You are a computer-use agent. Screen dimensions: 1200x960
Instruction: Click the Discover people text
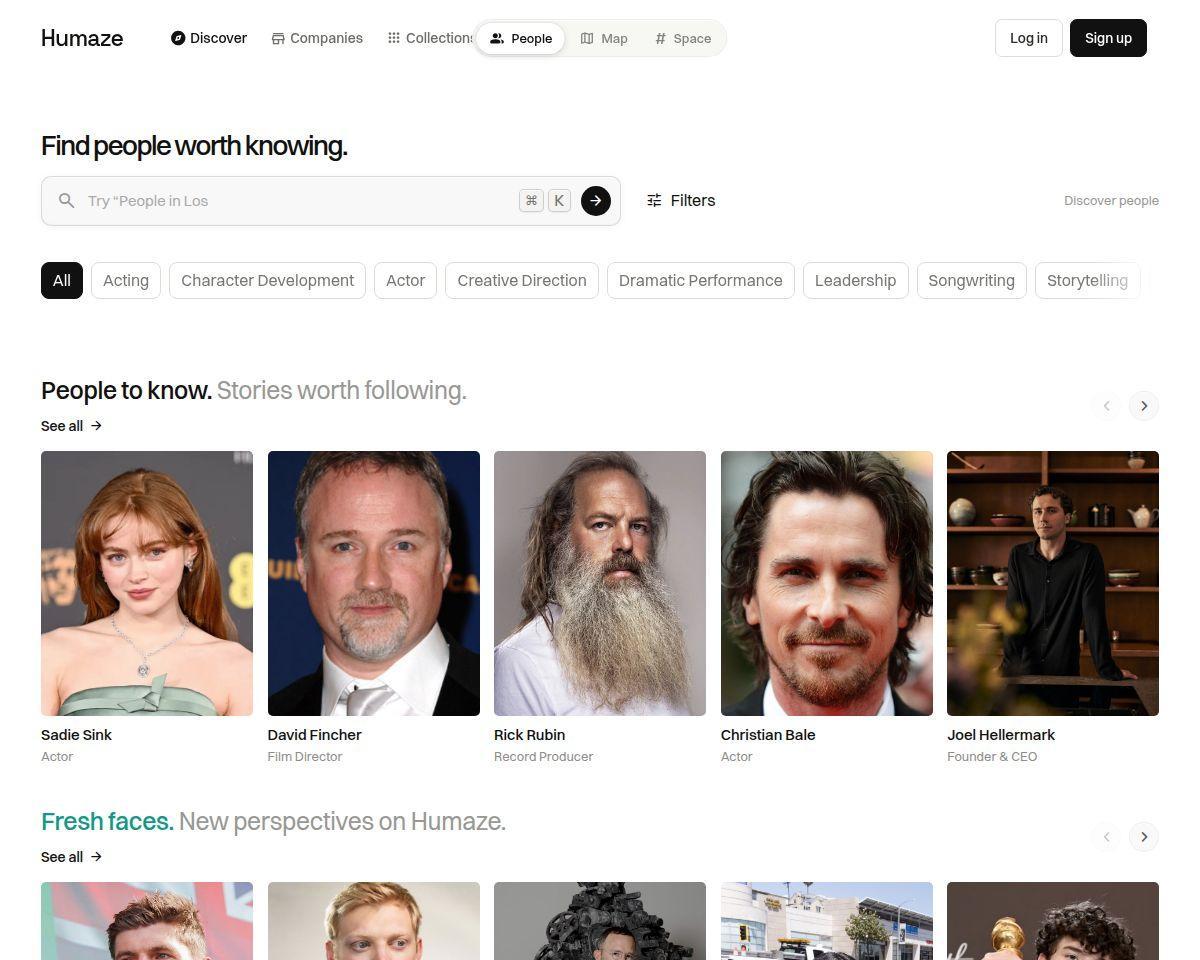[1111, 201]
